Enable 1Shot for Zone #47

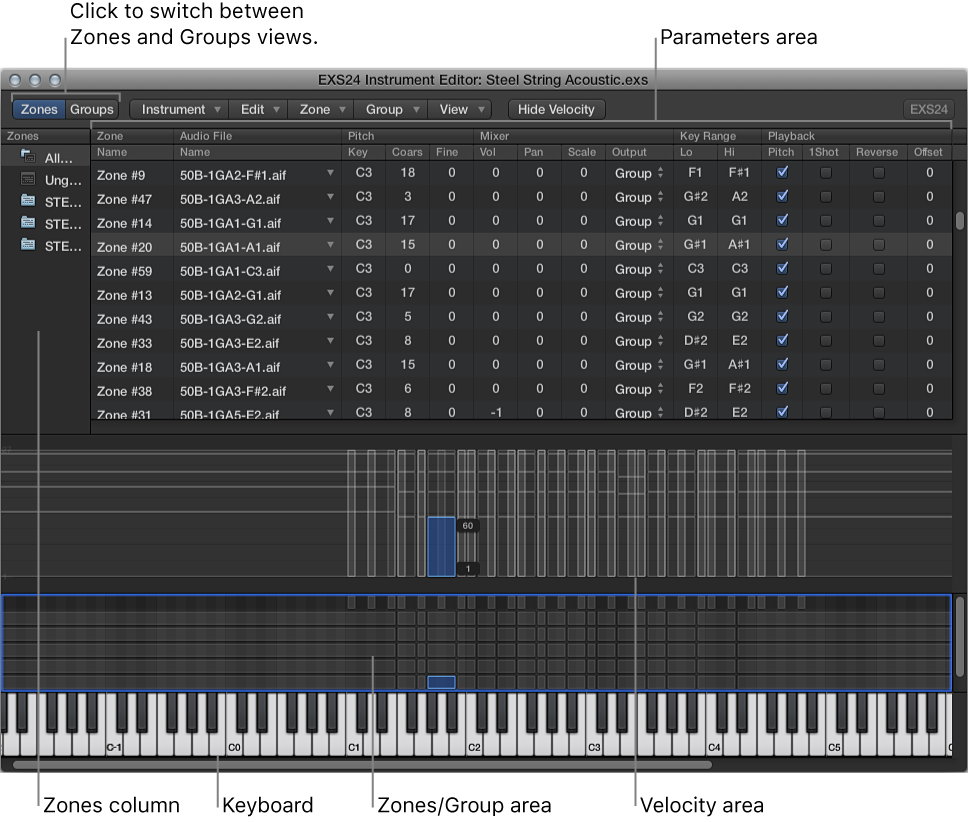(x=824, y=197)
